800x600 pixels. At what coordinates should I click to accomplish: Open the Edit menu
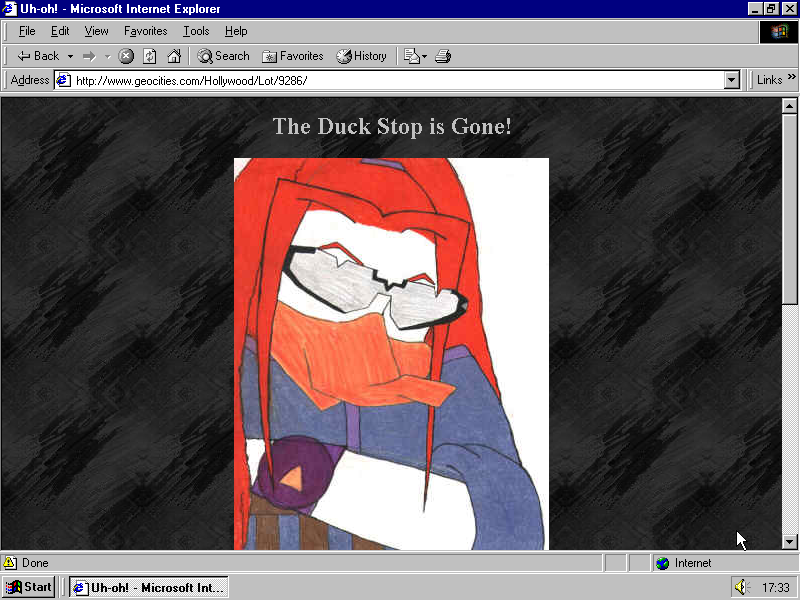(60, 31)
